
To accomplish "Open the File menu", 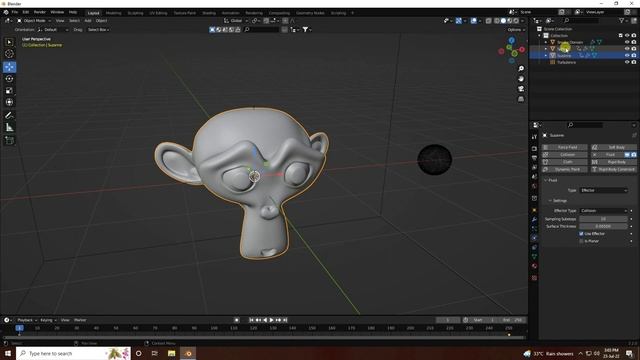I will click(15, 12).
